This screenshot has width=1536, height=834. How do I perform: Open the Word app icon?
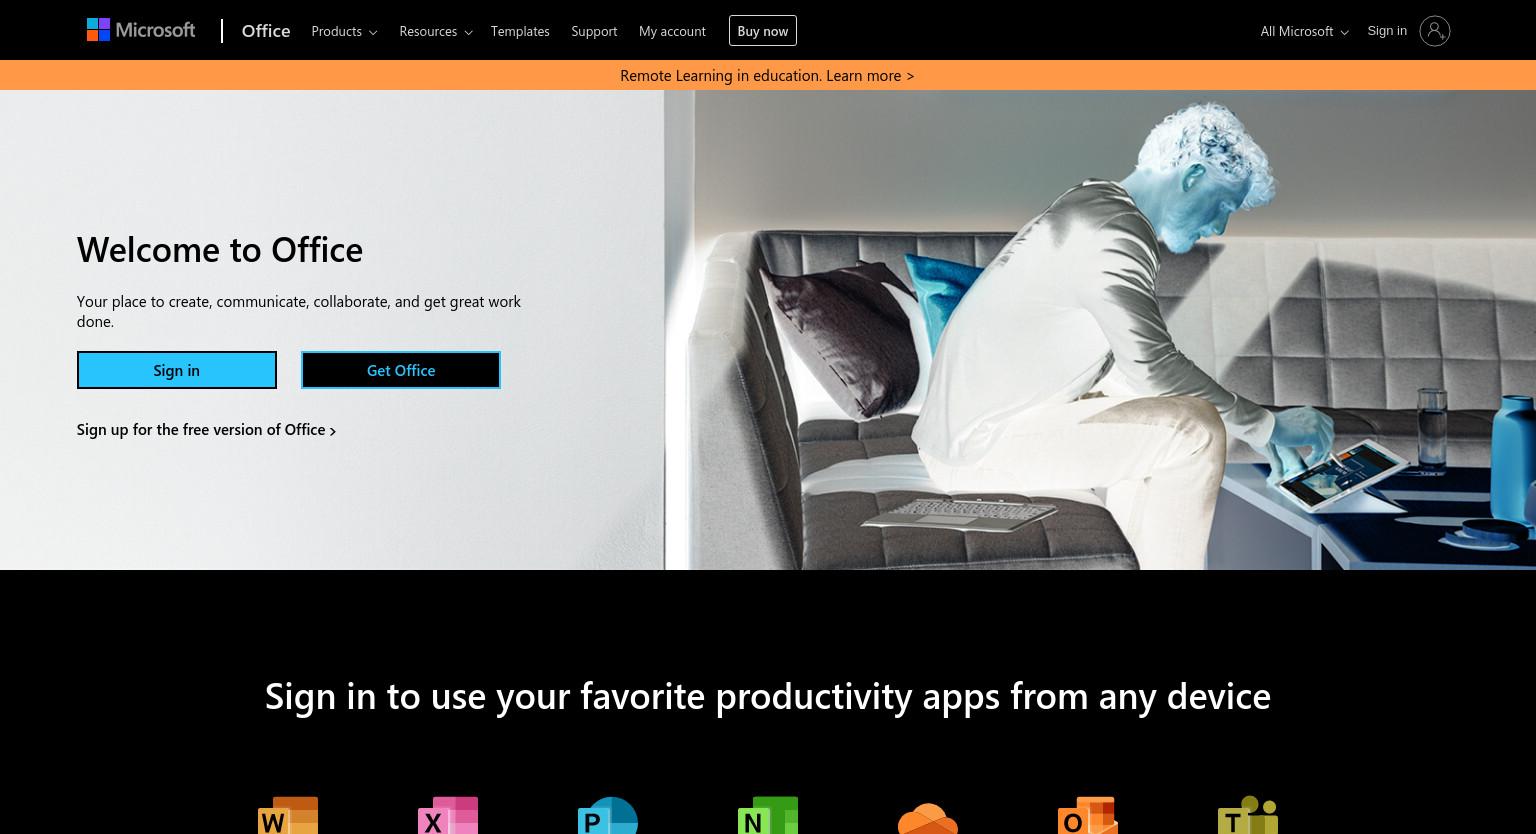click(288, 816)
